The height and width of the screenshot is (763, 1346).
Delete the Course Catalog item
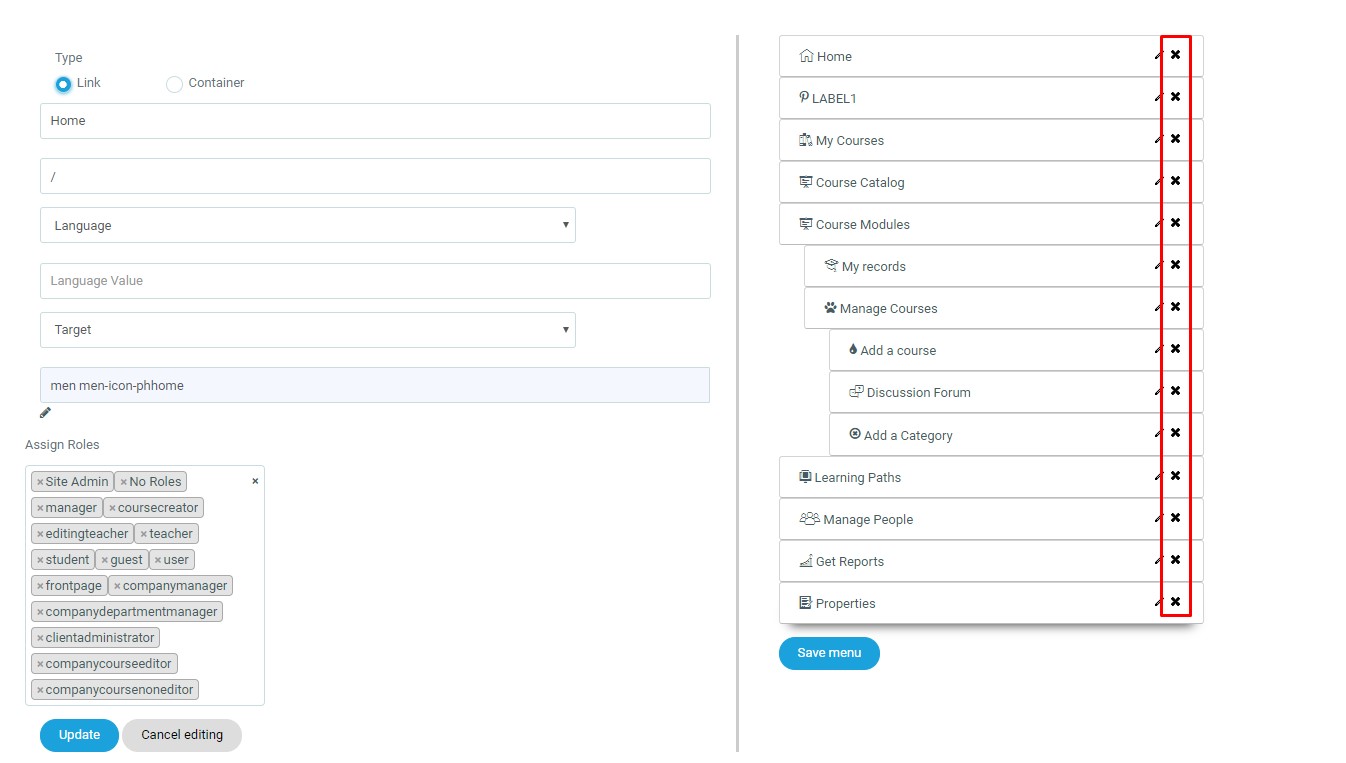coord(1175,181)
